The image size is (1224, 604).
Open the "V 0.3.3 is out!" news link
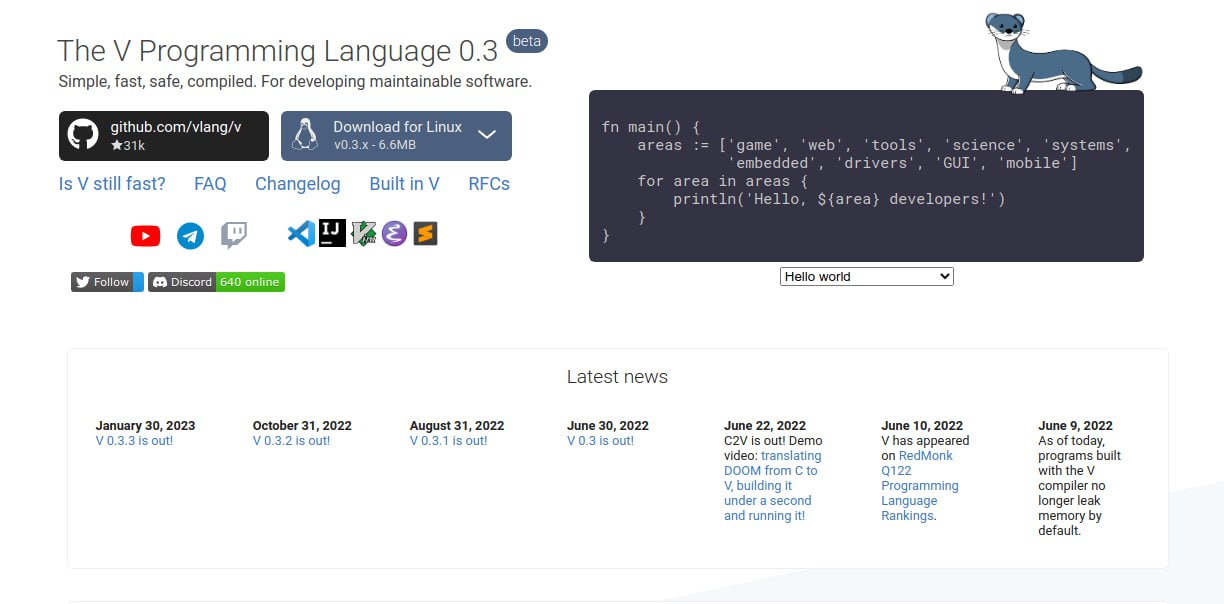[134, 441]
